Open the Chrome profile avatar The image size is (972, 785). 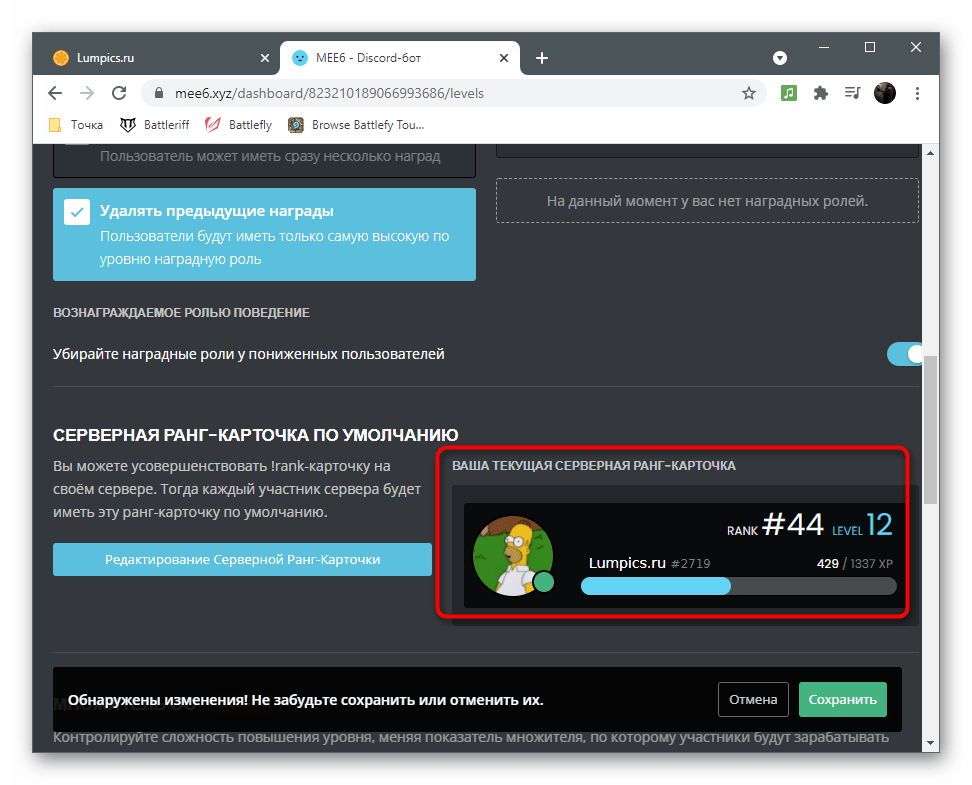885,93
